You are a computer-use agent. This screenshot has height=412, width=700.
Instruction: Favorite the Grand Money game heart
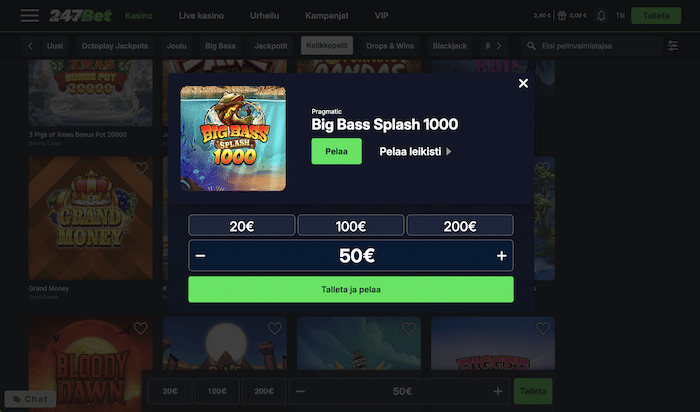click(x=141, y=168)
